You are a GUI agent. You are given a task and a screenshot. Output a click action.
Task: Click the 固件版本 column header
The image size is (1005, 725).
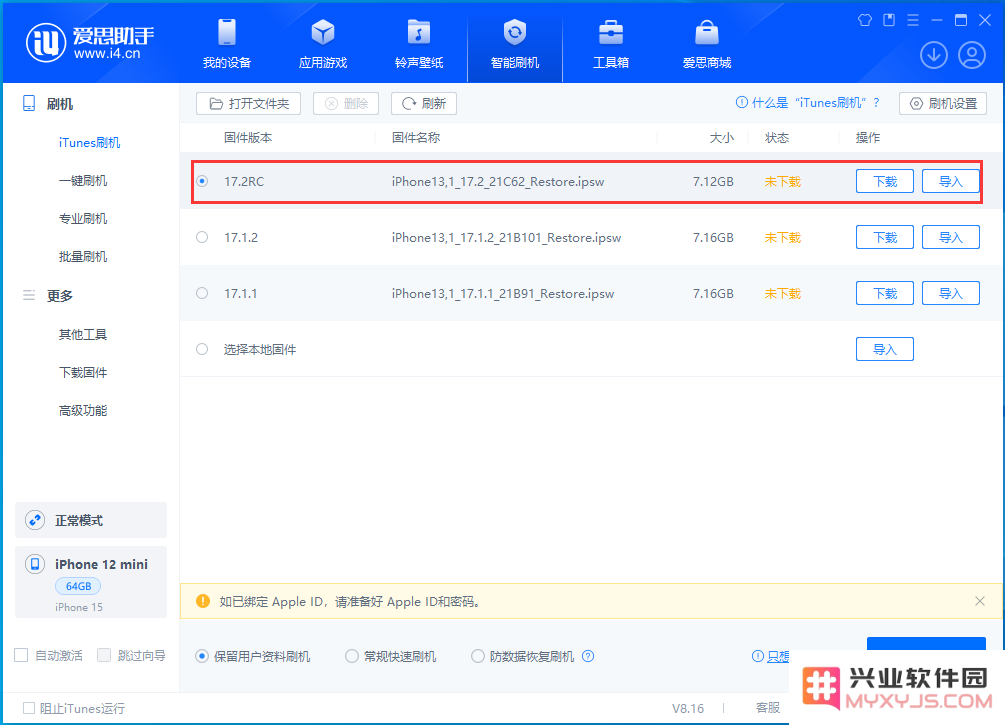pyautogui.click(x=248, y=137)
